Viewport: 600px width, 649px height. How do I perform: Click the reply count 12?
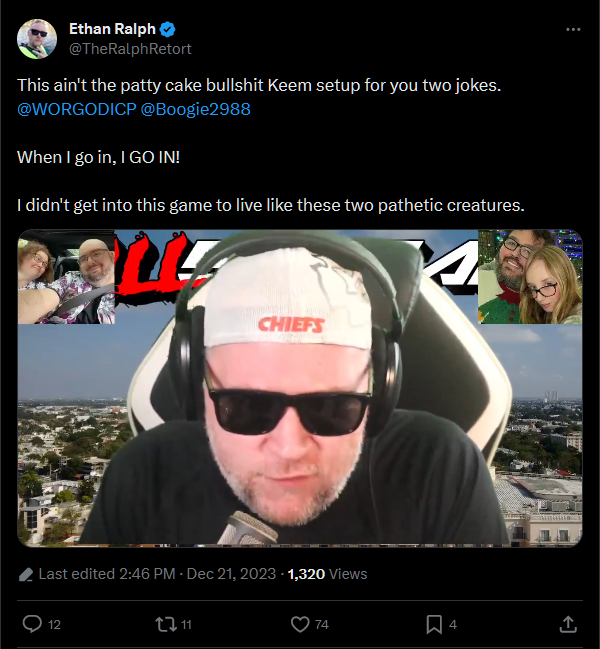tap(54, 625)
